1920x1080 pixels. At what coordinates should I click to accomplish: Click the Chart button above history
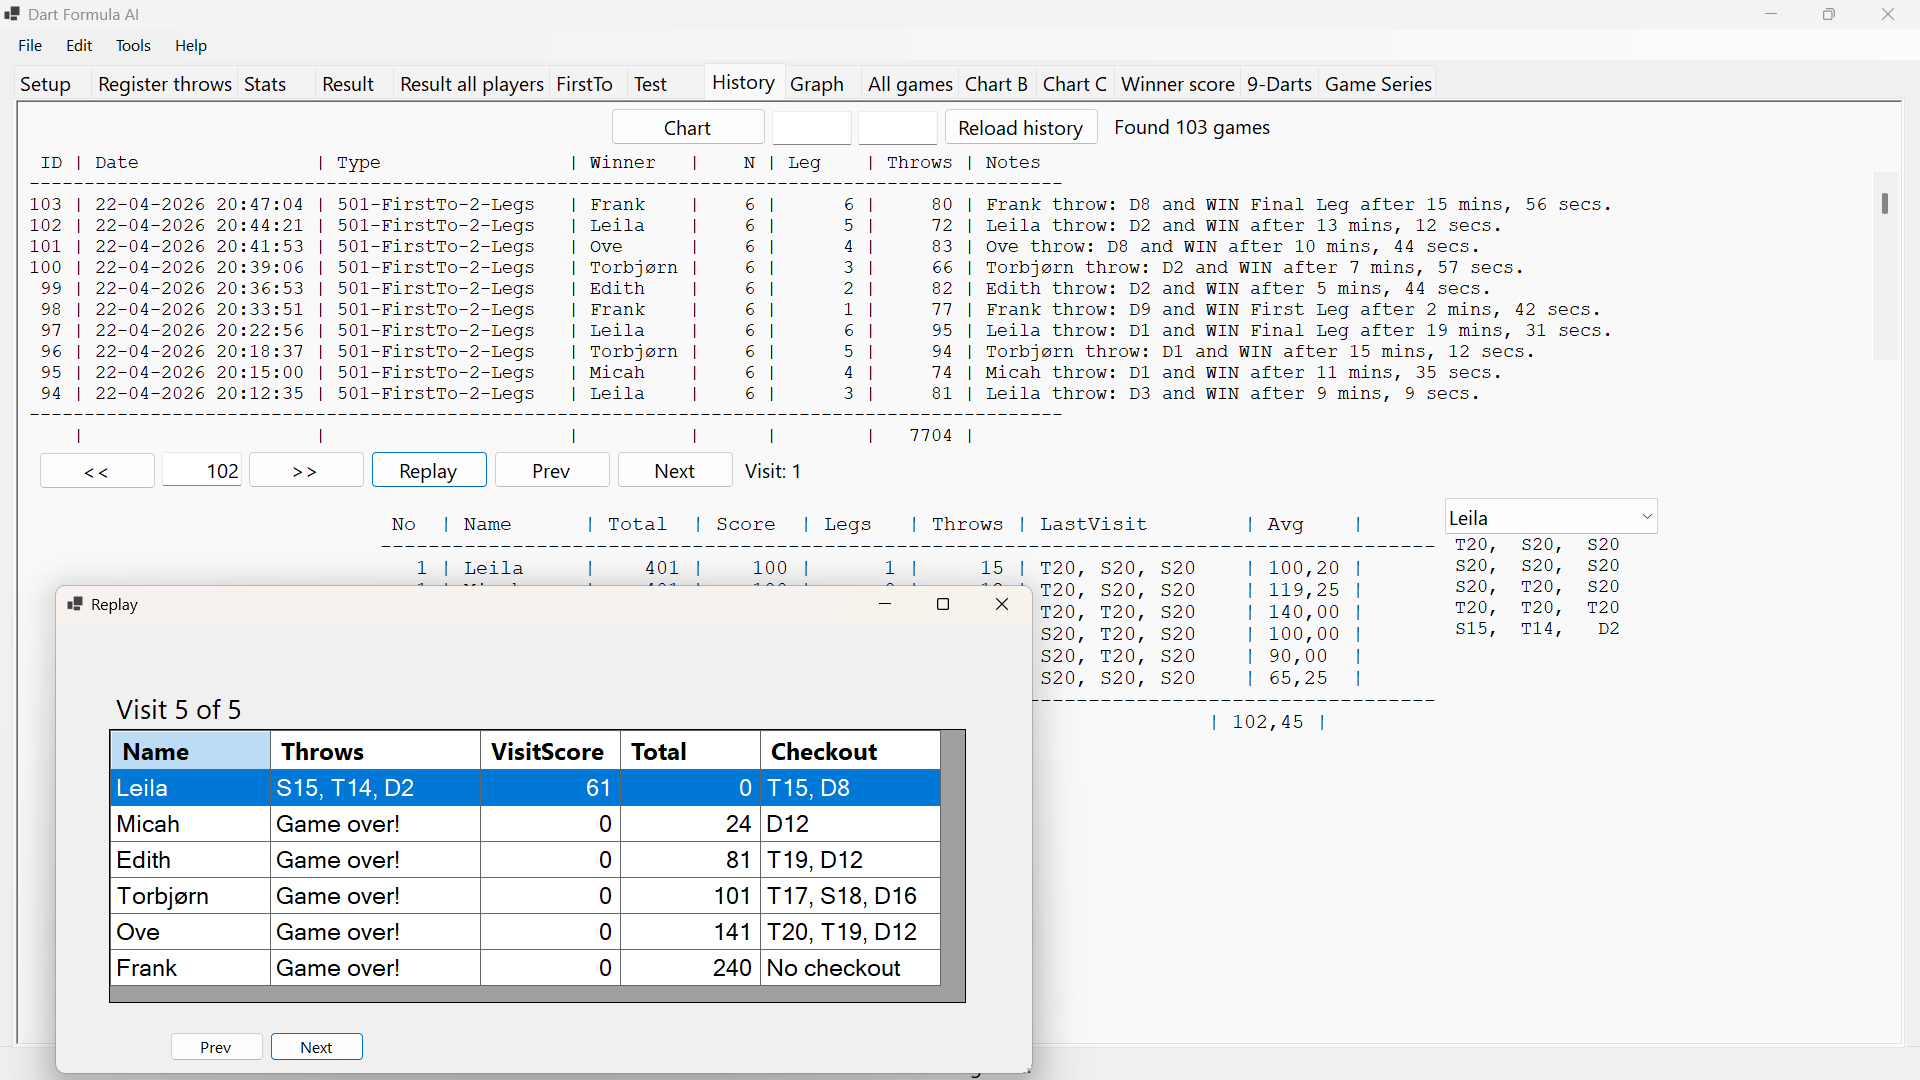tap(688, 127)
